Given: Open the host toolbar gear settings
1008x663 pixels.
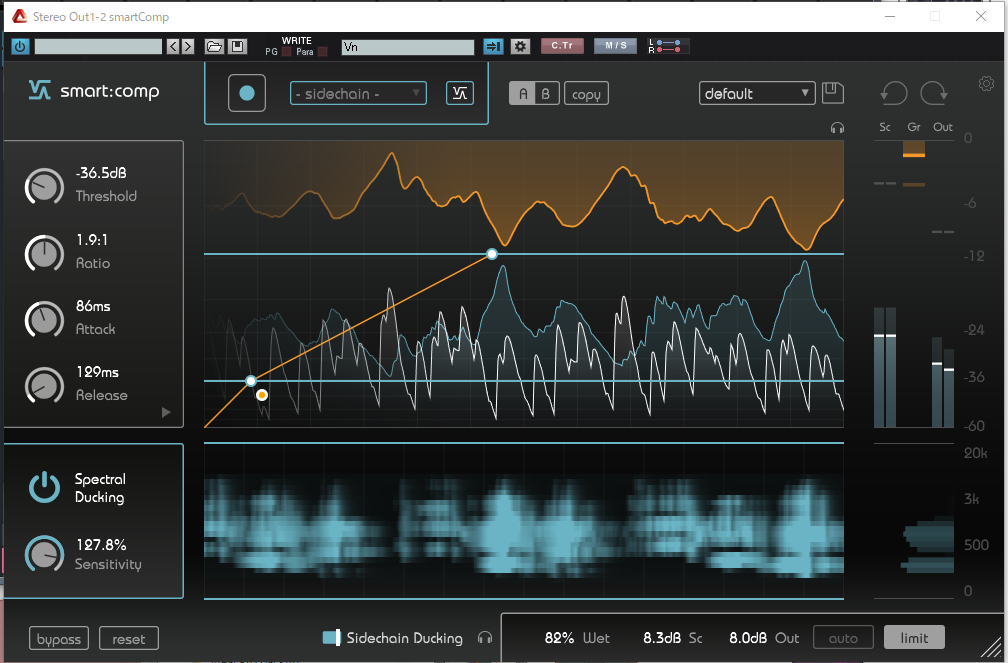Looking at the screenshot, I should pyautogui.click(x=520, y=46).
